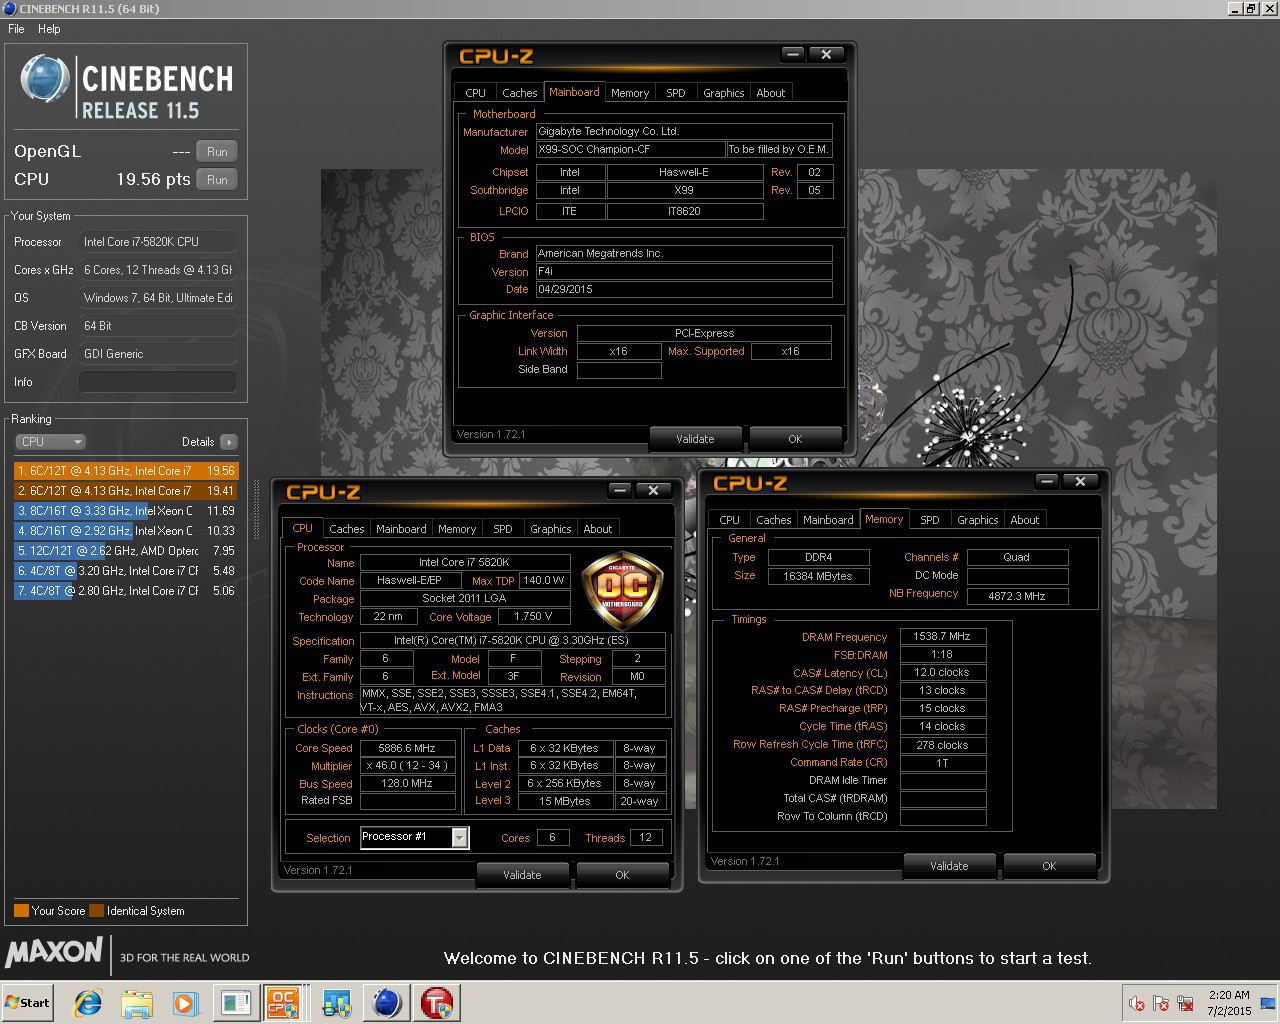Click the taskbar clock showing 2:20 AM
Image resolution: width=1280 pixels, height=1024 pixels.
(x=1229, y=1003)
